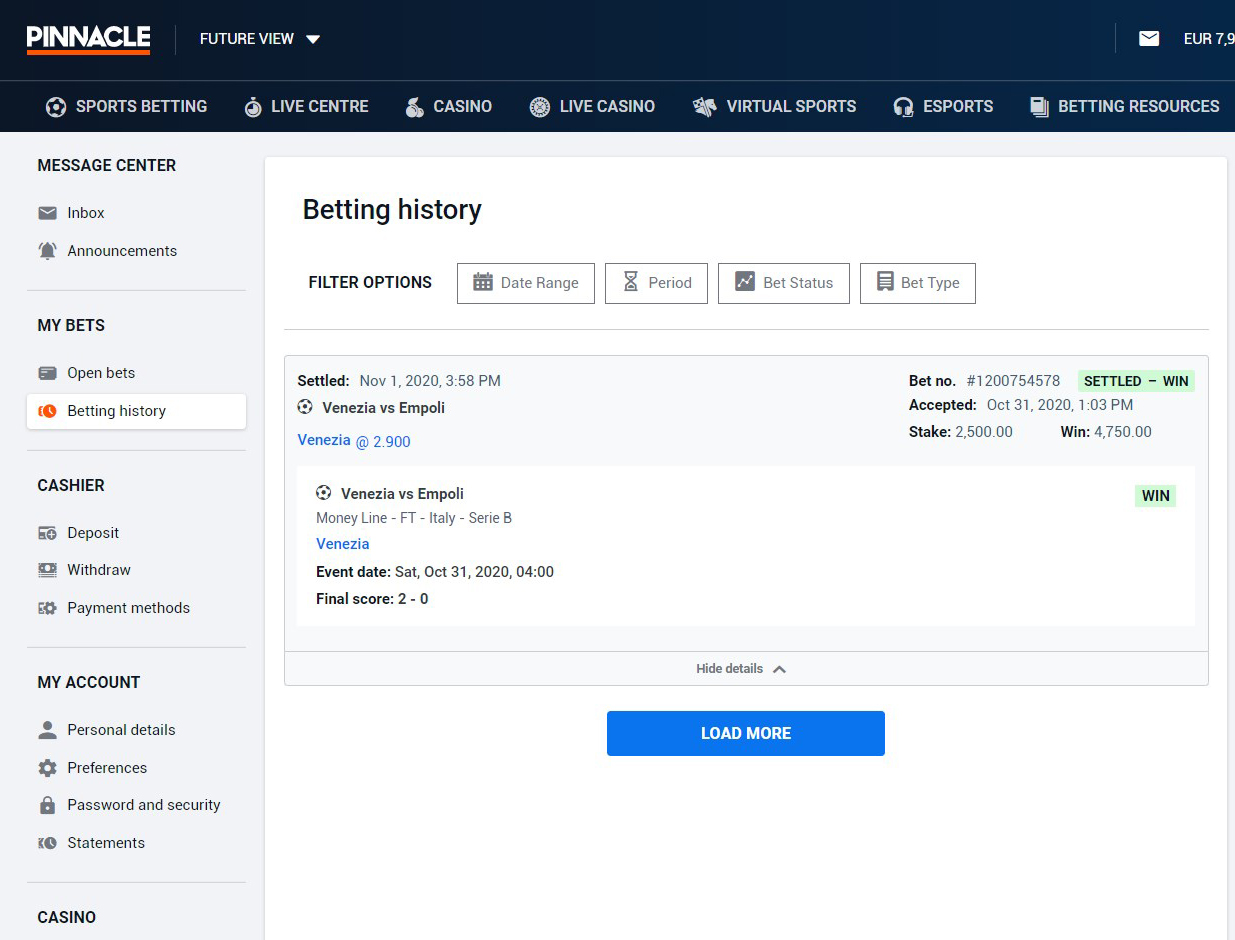This screenshot has width=1235, height=940.
Task: Select Betting history in sidebar
Action: click(136, 411)
